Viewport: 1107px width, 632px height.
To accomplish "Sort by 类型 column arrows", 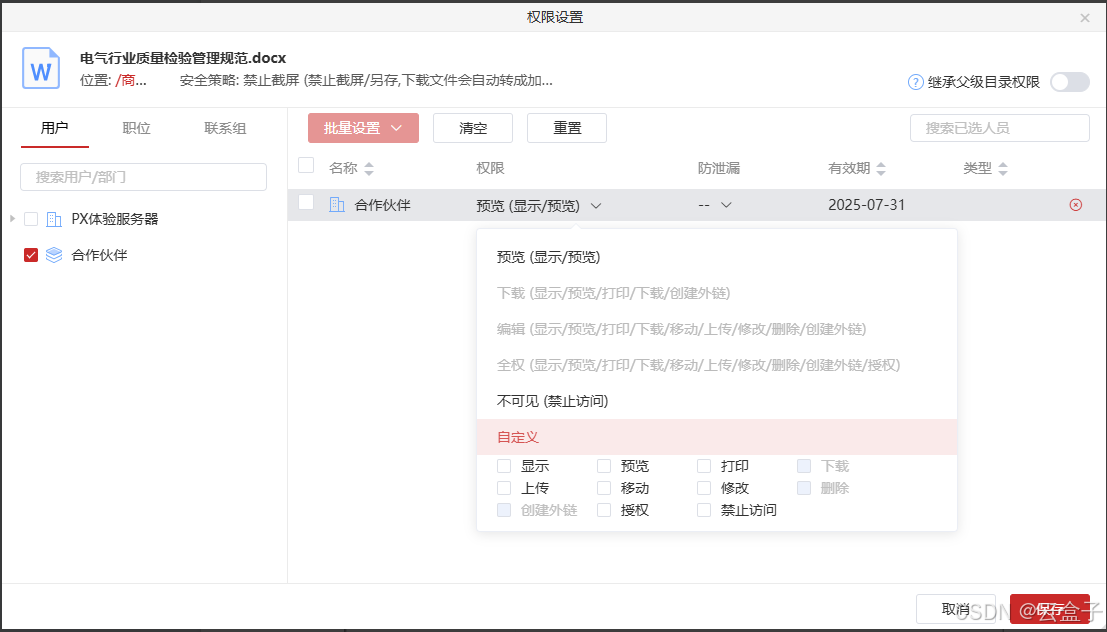I will (x=1003, y=169).
